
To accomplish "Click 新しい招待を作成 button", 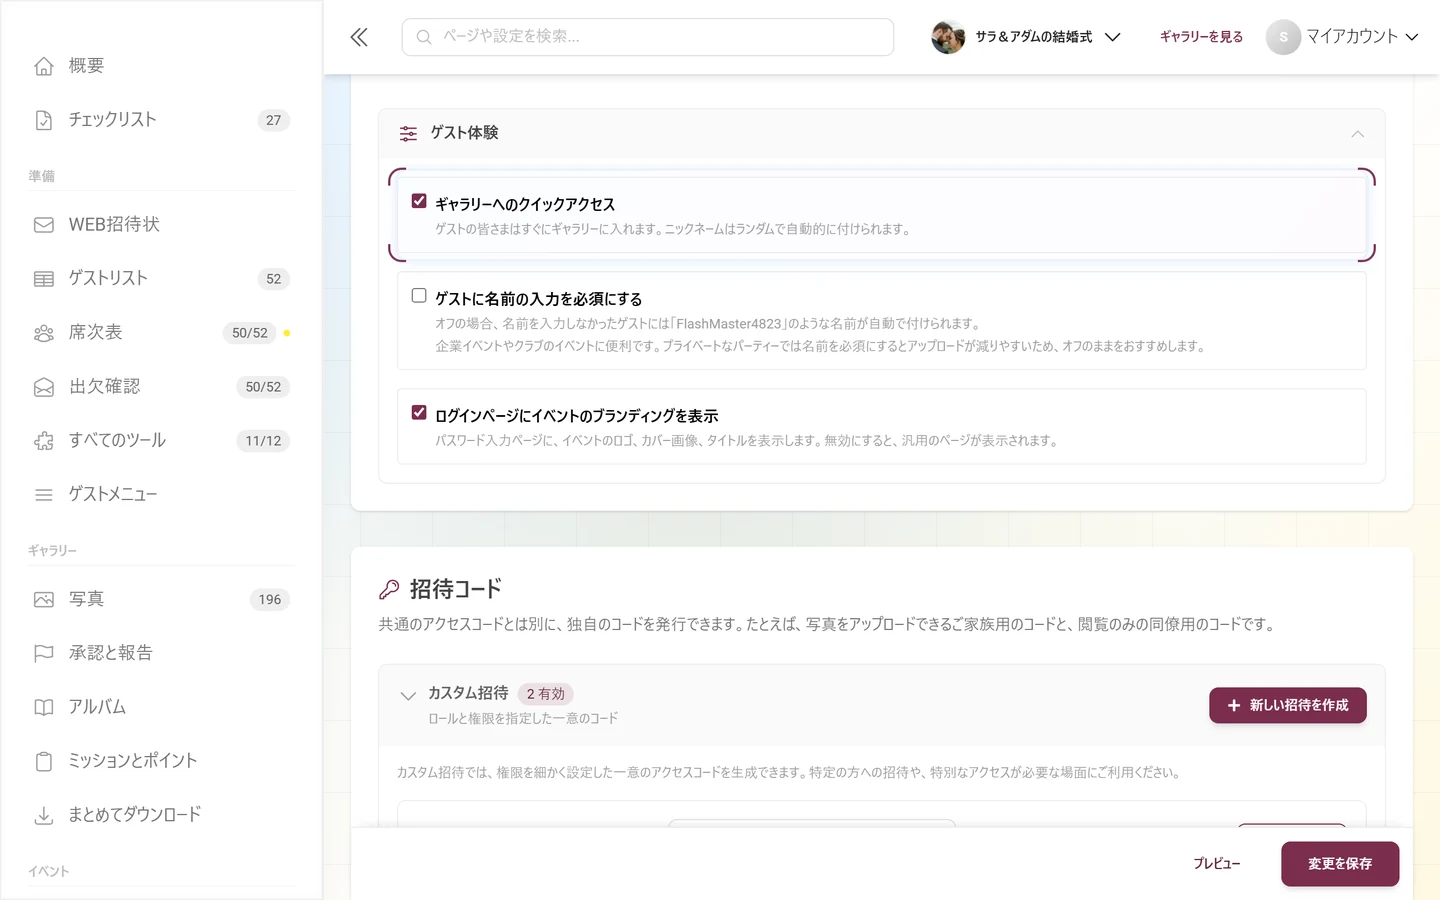I will 1288,705.
